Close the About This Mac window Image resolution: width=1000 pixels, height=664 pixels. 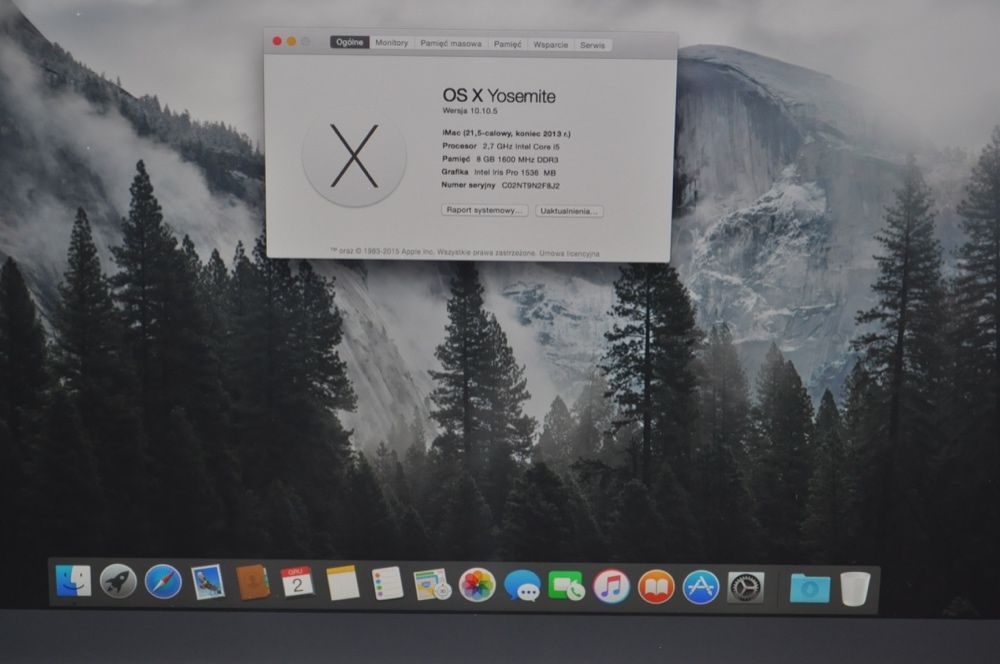pos(277,41)
